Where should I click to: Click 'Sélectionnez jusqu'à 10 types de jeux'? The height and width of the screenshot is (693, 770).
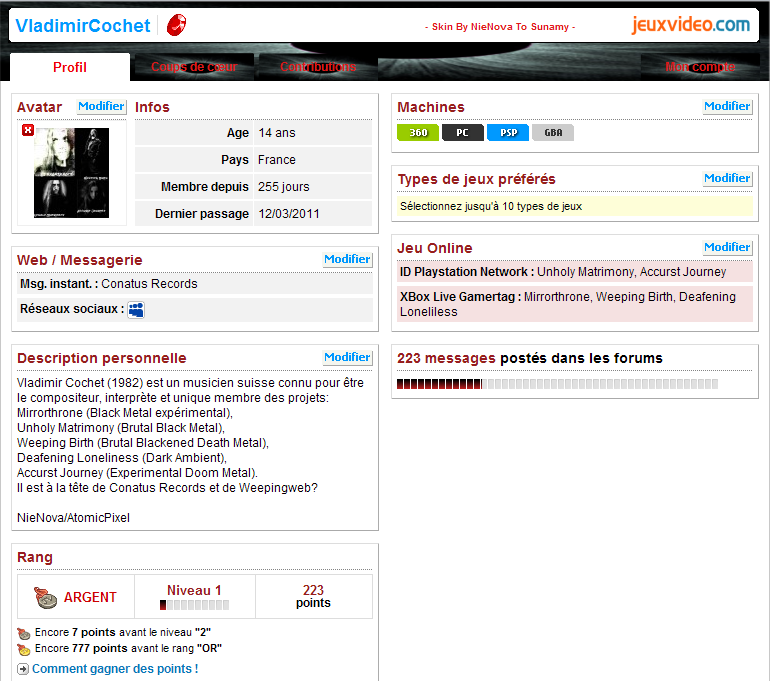point(491,206)
